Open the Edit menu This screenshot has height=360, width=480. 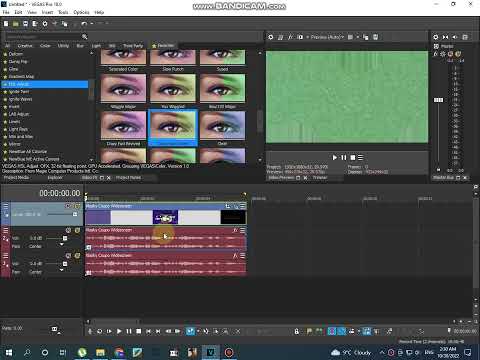click(x=18, y=12)
